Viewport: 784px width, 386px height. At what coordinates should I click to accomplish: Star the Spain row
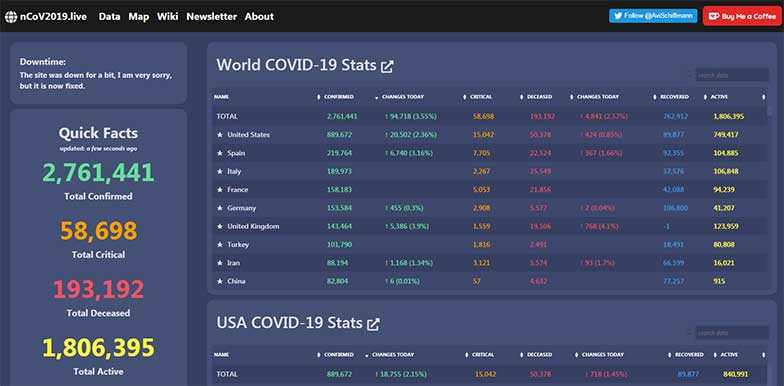pos(220,153)
